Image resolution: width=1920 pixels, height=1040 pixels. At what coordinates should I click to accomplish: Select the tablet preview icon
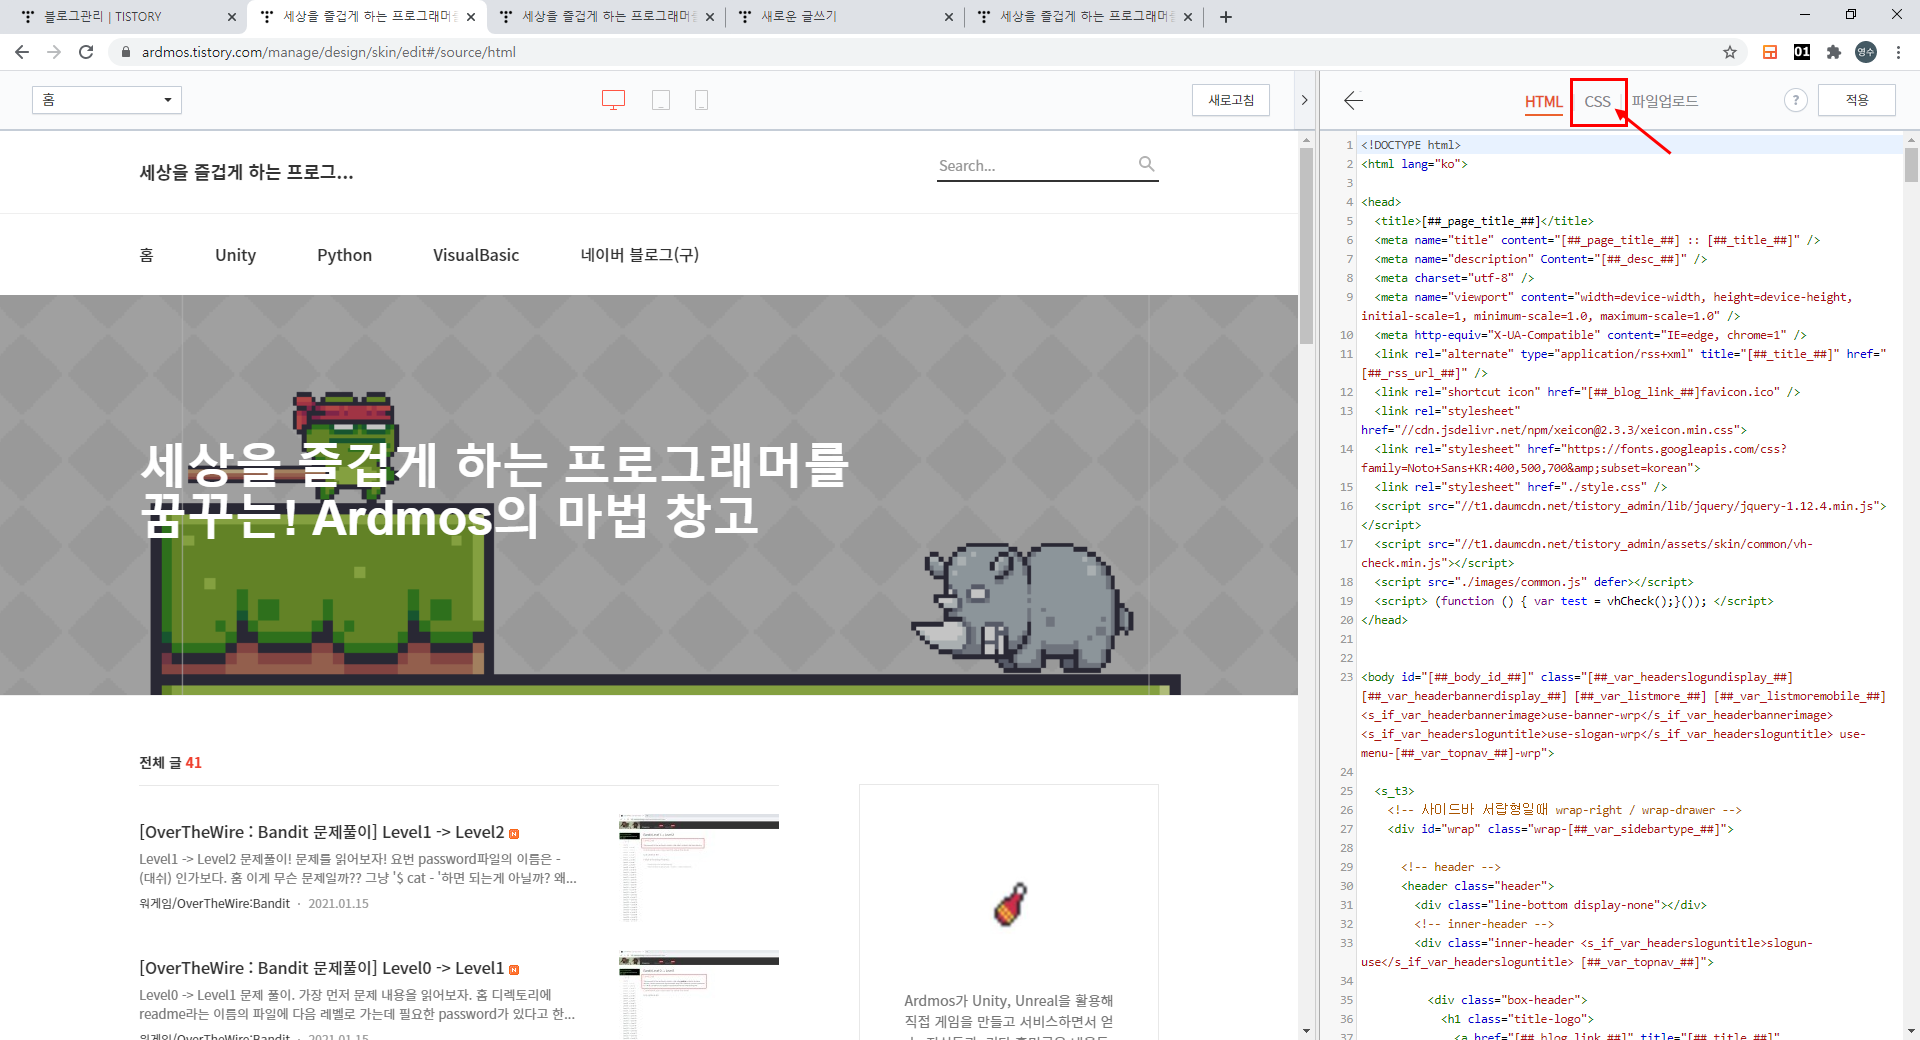pyautogui.click(x=661, y=100)
